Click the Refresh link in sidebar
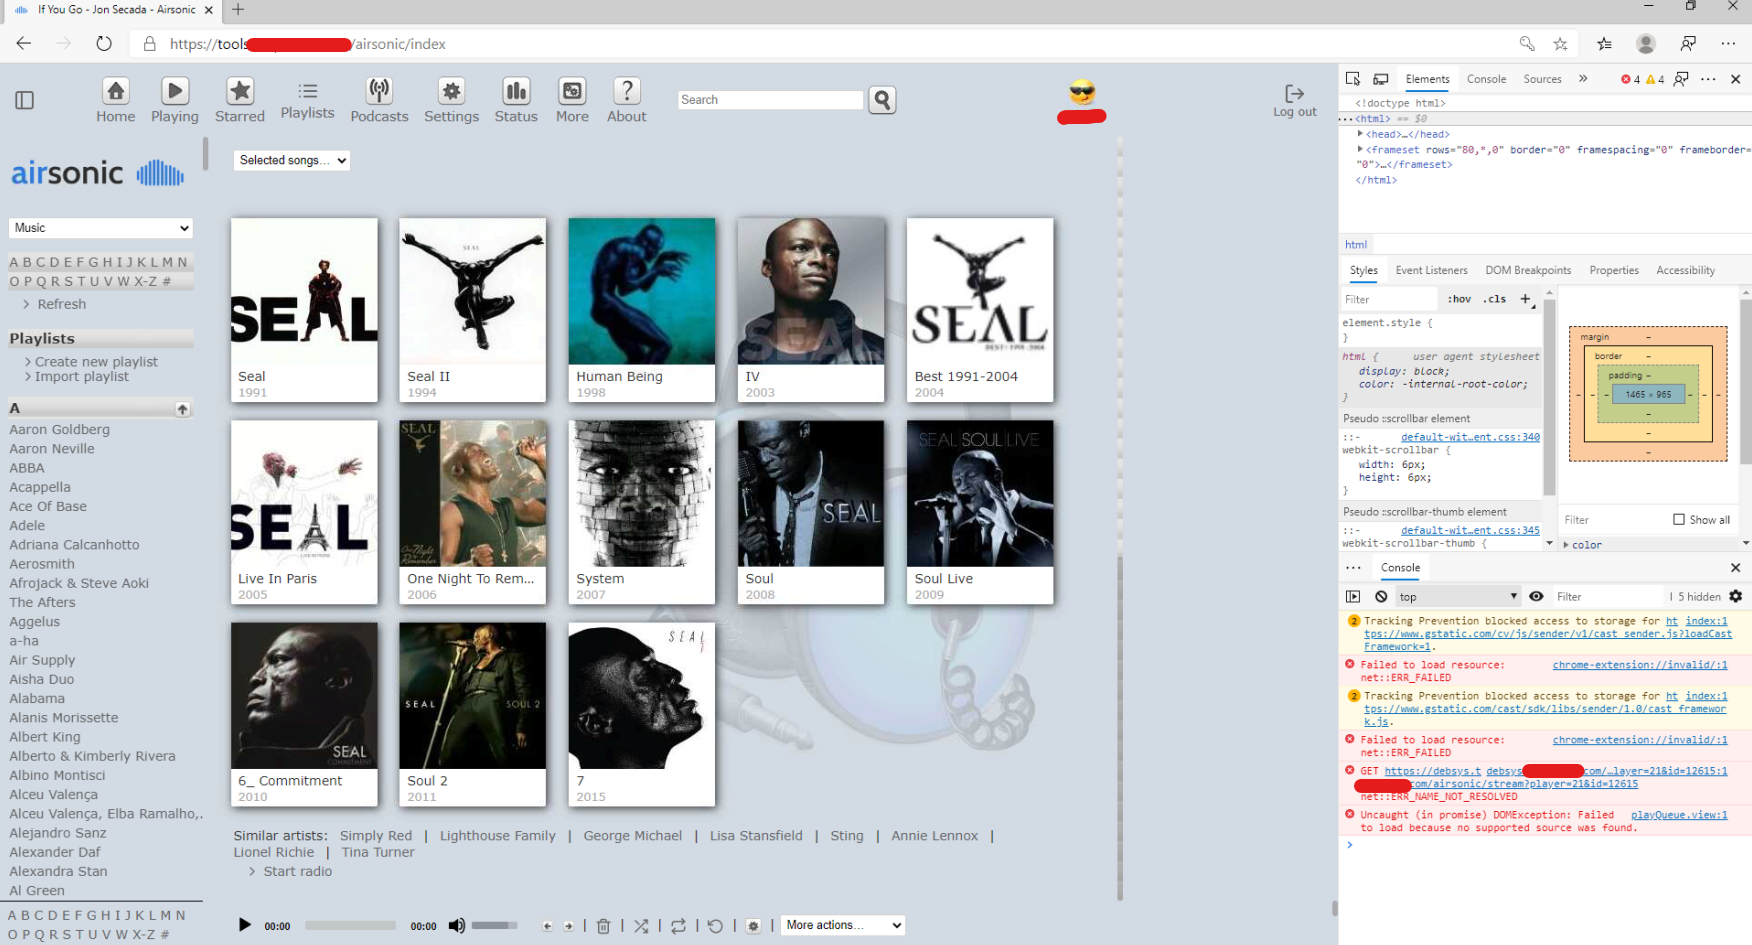The height and width of the screenshot is (945, 1752). pos(61,304)
